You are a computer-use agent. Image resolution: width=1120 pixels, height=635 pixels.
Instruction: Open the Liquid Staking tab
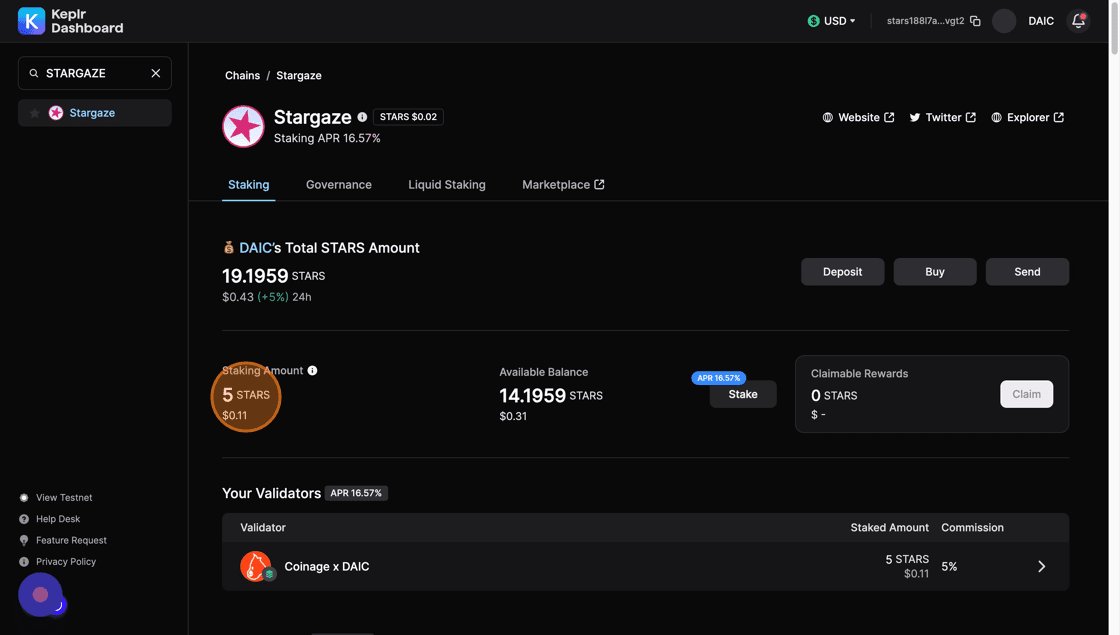(446, 185)
